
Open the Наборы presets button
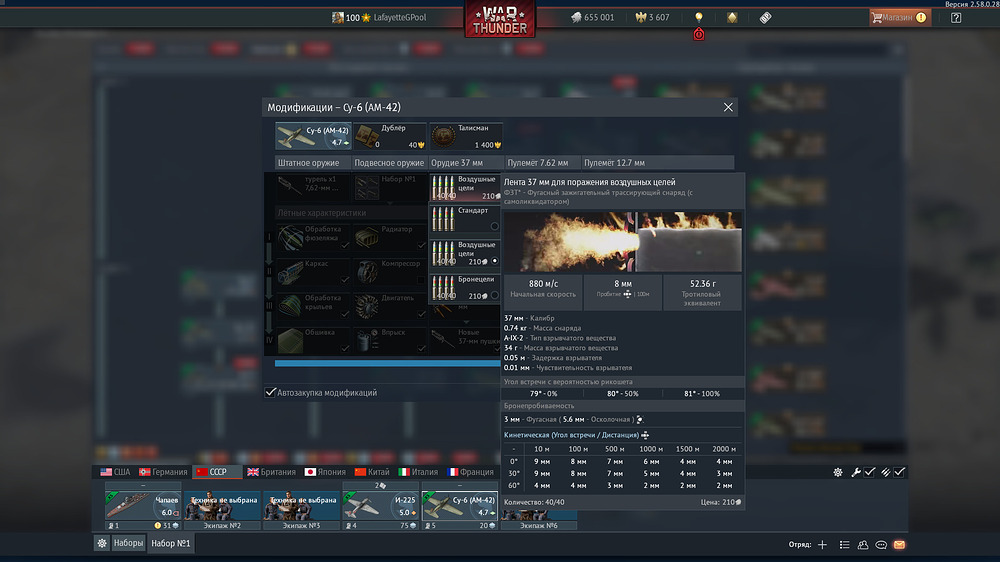129,543
